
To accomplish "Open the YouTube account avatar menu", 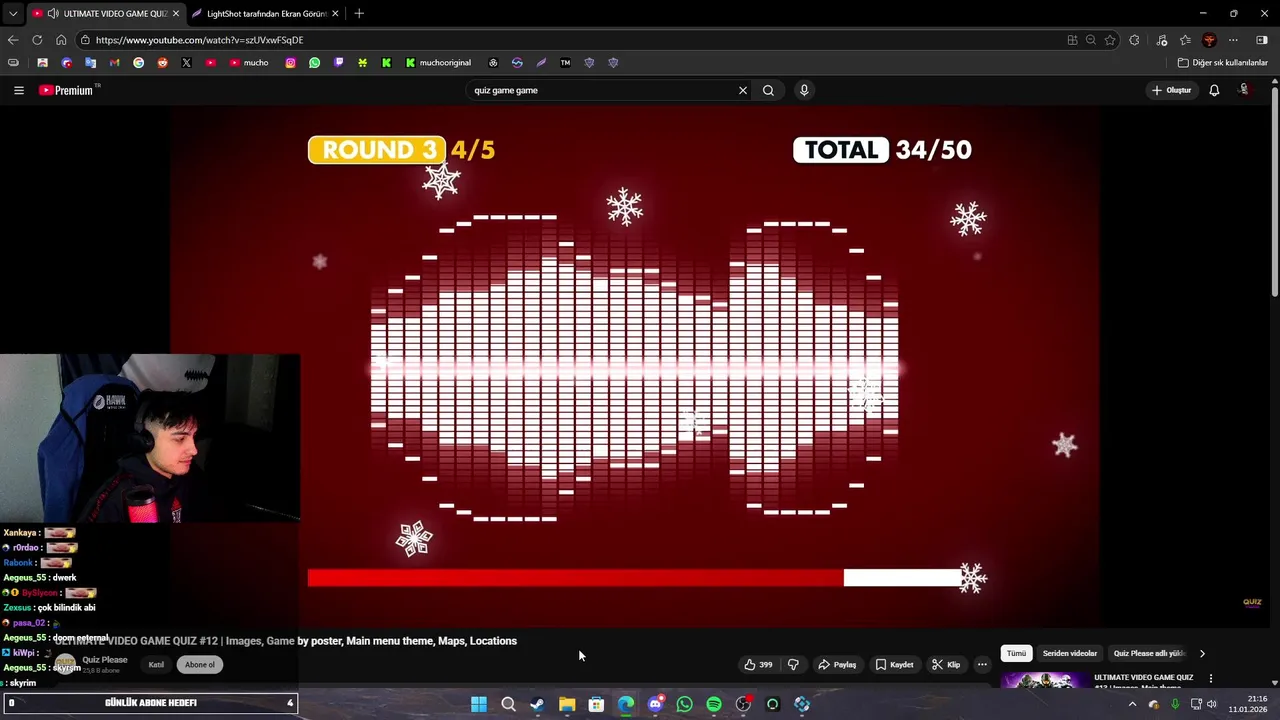I will point(1244,90).
